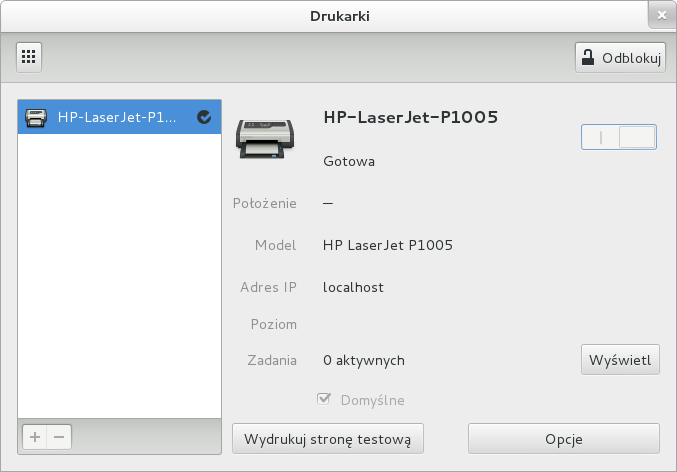The width and height of the screenshot is (677, 472).
Task: Click the default-printer checkmark badge in the list
Action: 204,117
